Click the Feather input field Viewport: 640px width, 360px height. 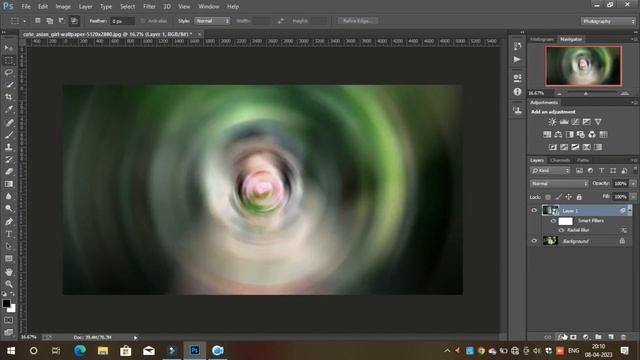pos(122,21)
